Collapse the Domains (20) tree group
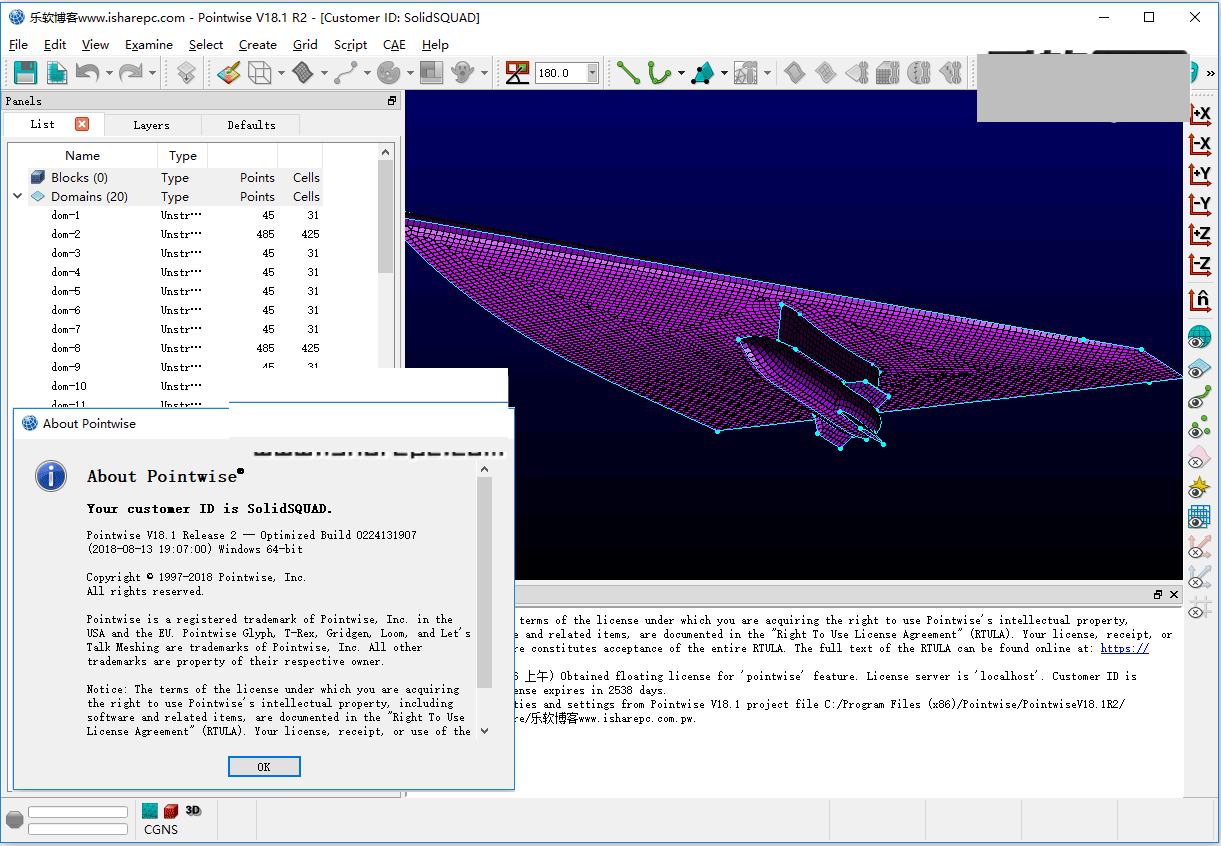The image size is (1221, 846). [17, 197]
